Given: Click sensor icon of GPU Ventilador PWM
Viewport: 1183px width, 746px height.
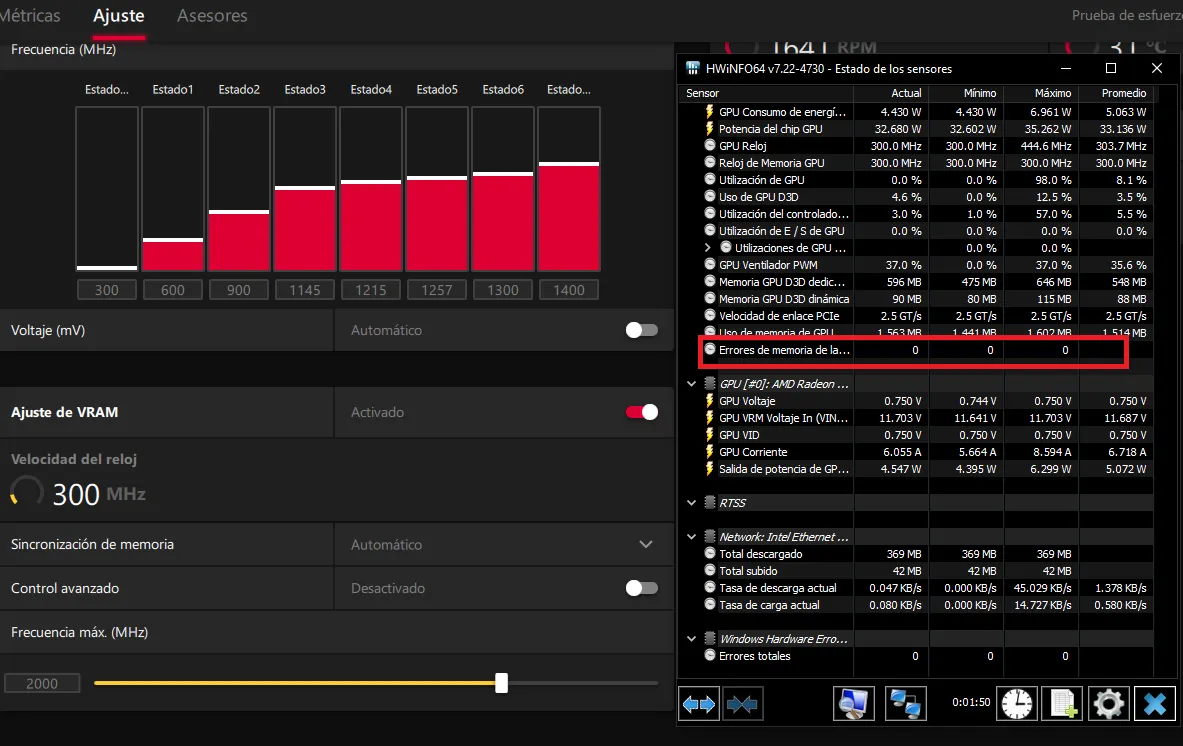Looking at the screenshot, I should point(710,265).
